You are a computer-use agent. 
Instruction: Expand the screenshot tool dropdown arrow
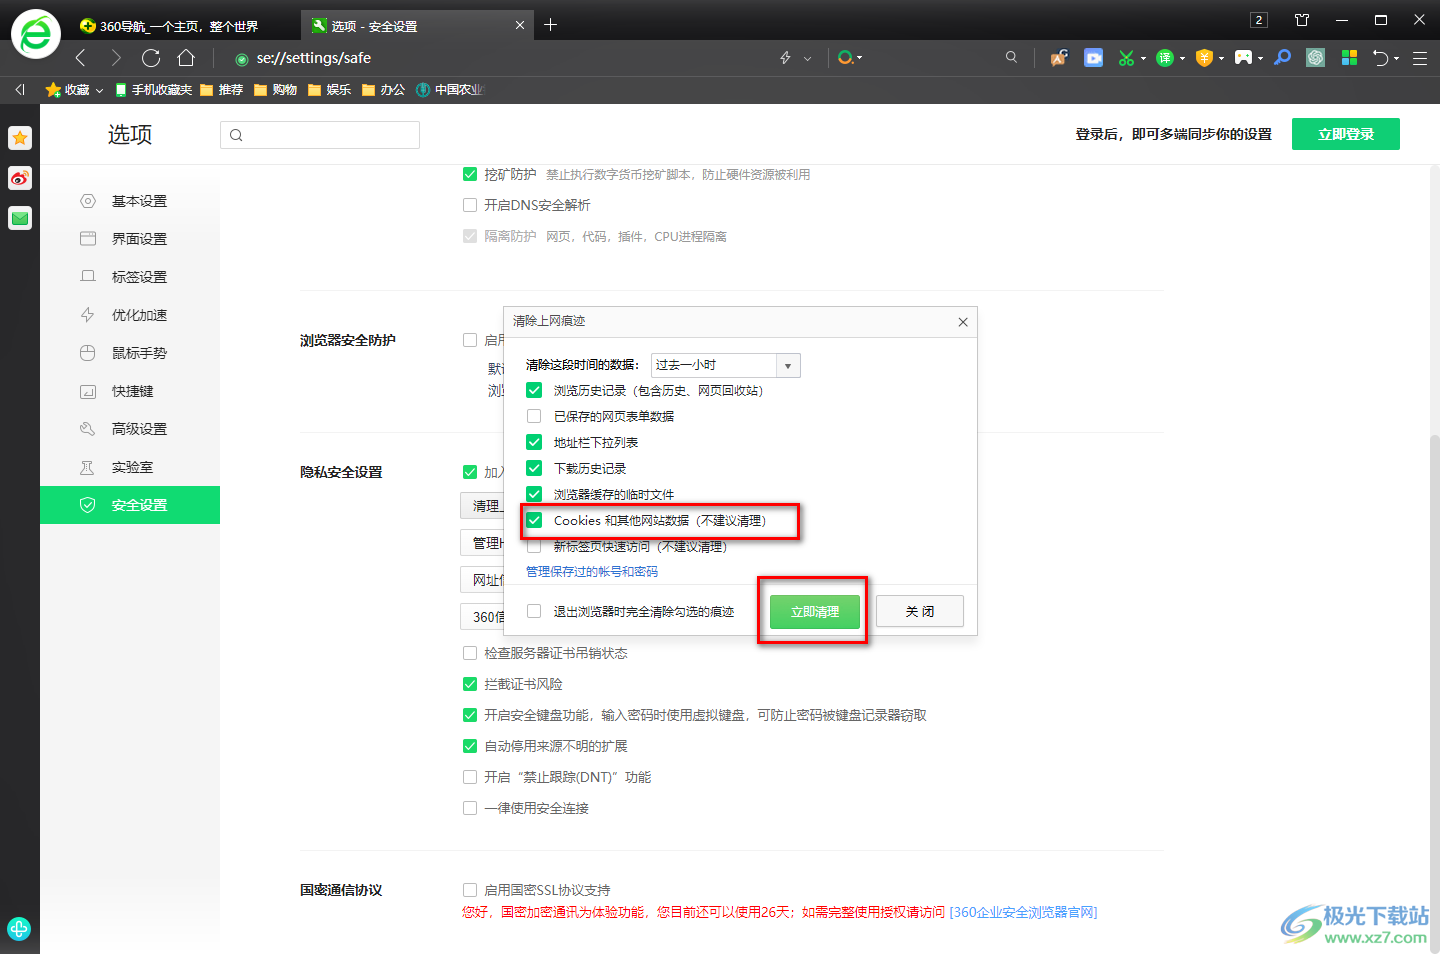pos(1143,58)
